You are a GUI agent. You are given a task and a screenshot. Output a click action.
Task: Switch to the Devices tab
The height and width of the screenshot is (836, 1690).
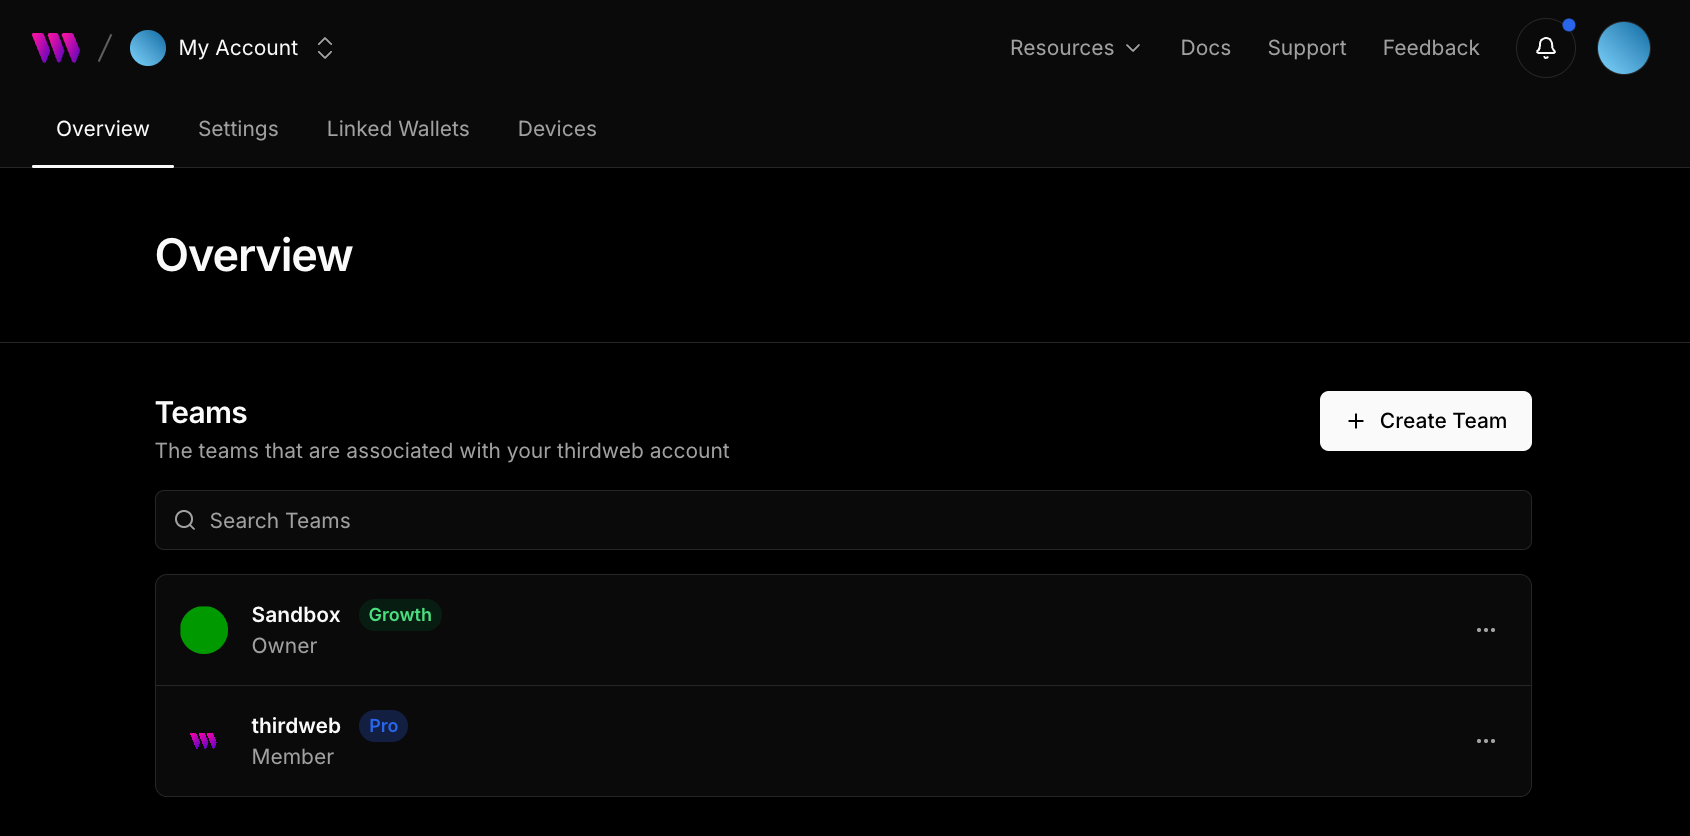click(x=557, y=129)
